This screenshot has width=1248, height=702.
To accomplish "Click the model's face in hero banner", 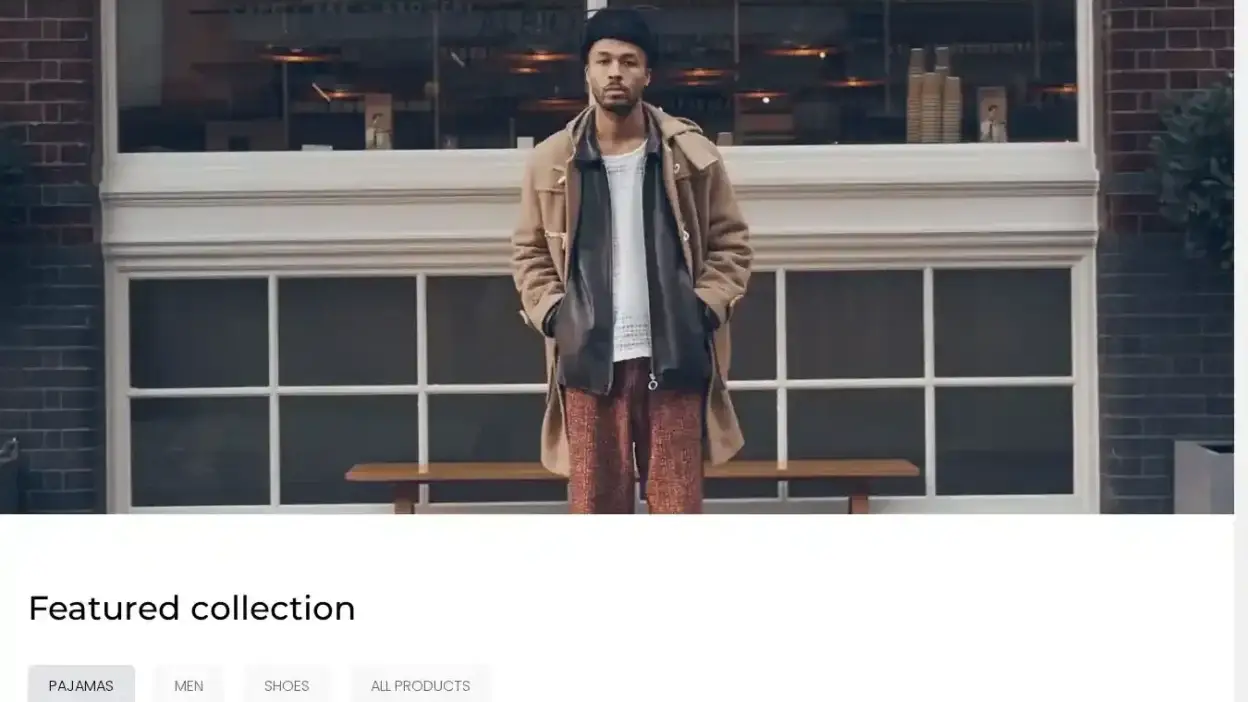I will coord(614,80).
